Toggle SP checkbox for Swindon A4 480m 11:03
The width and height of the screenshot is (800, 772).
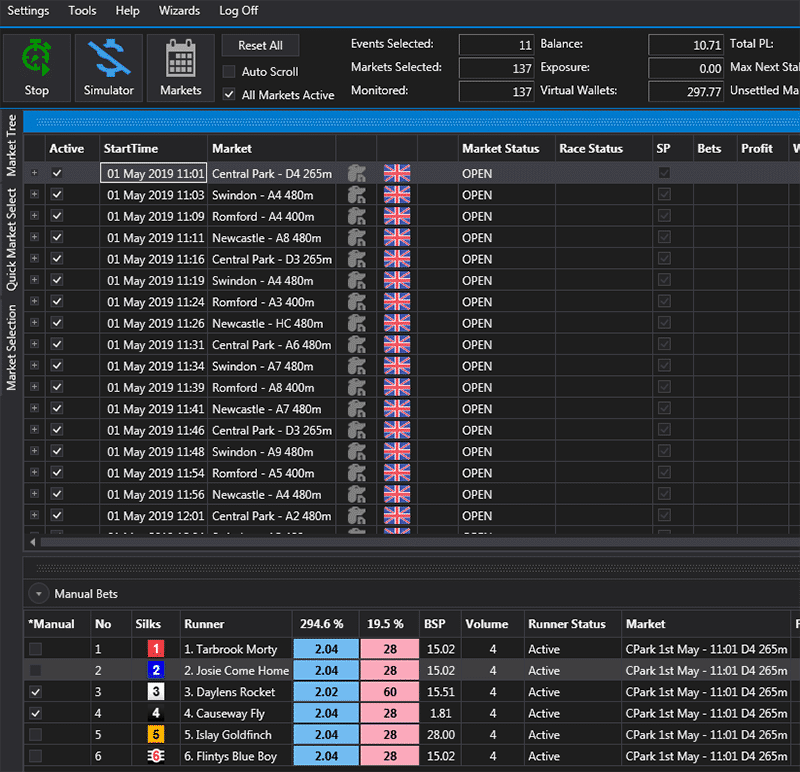(664, 195)
